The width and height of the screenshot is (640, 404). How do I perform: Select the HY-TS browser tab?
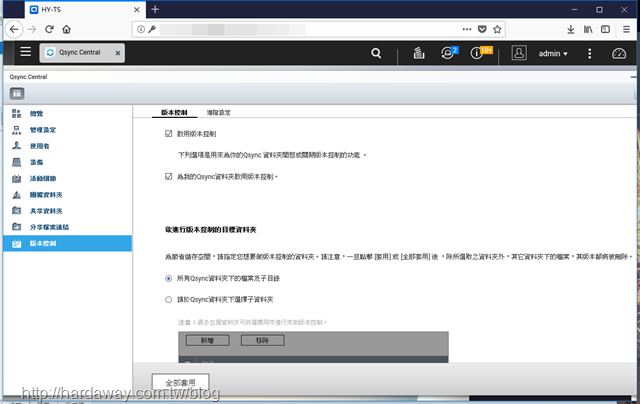coord(86,10)
